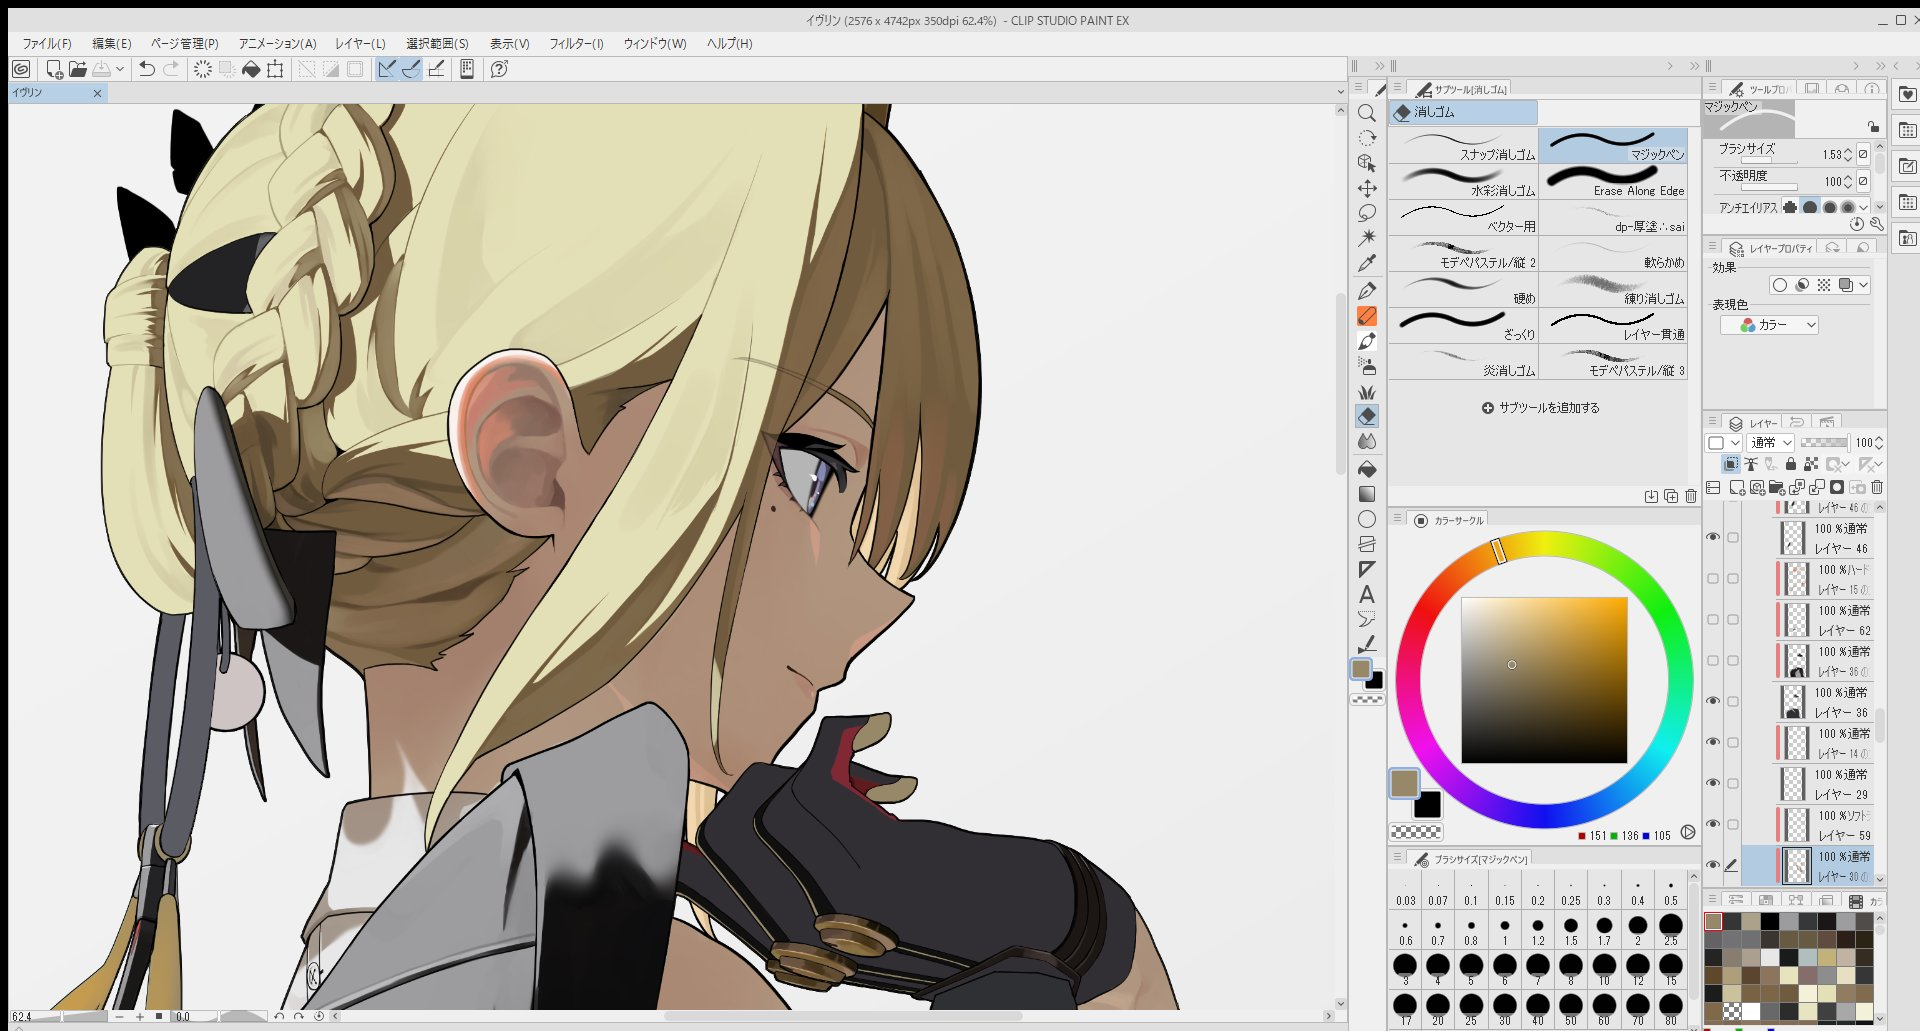Click the layer opacity slider
The width and height of the screenshot is (1920, 1031).
tap(1824, 442)
